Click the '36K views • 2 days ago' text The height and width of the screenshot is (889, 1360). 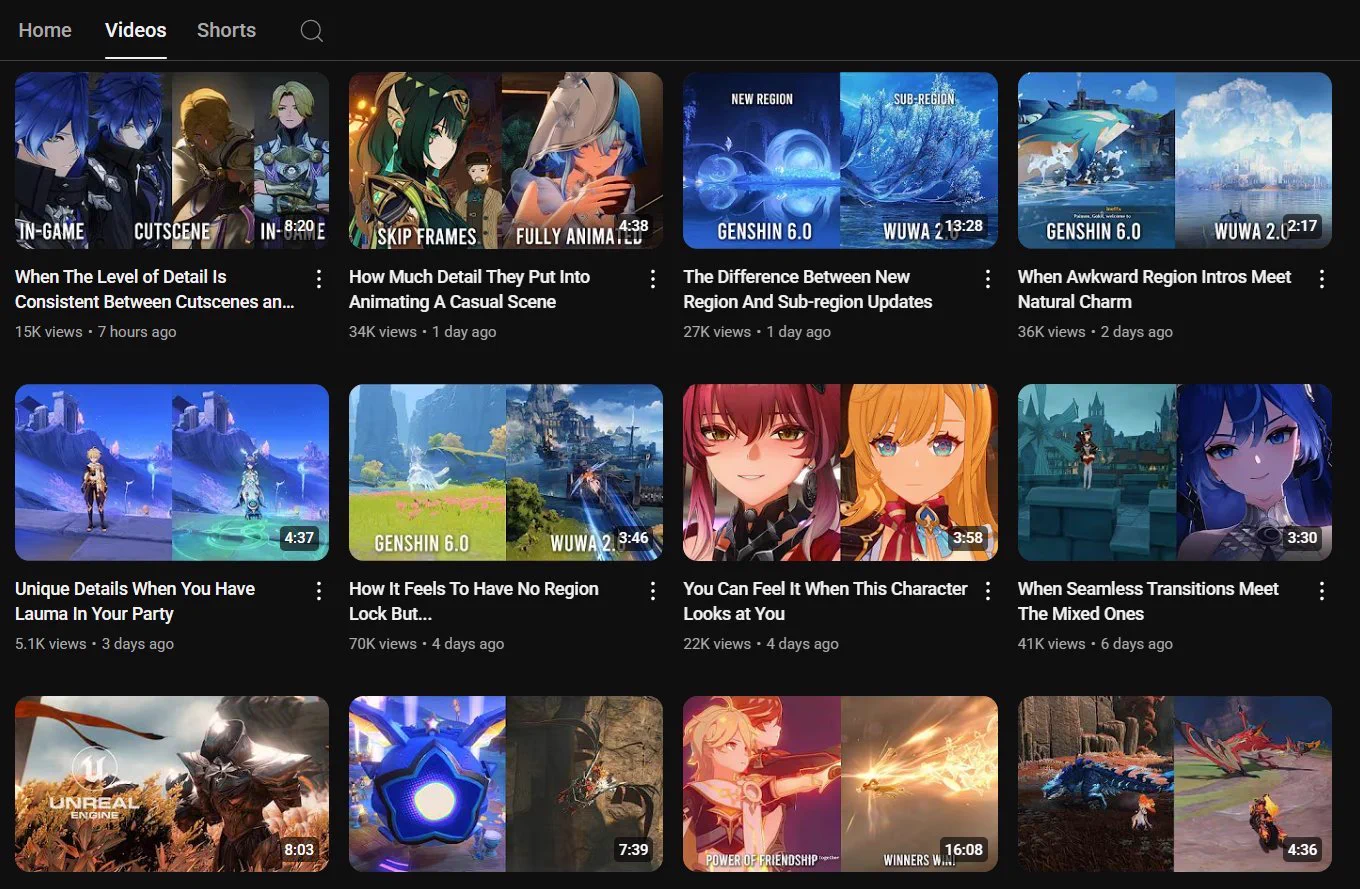(x=1095, y=332)
